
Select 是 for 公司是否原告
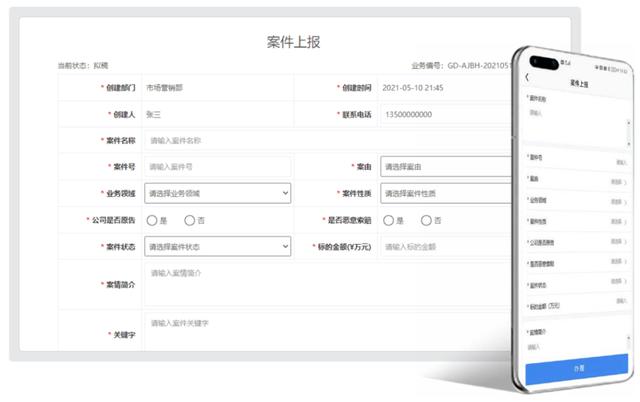(153, 220)
